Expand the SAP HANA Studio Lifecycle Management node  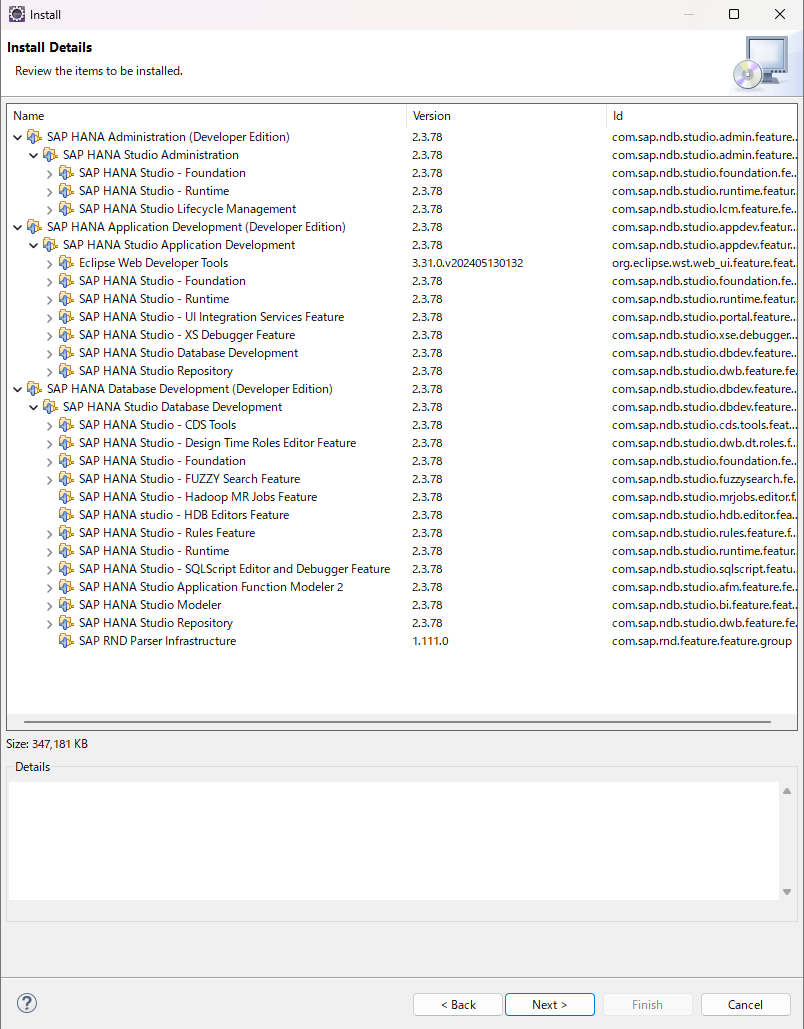tap(49, 209)
